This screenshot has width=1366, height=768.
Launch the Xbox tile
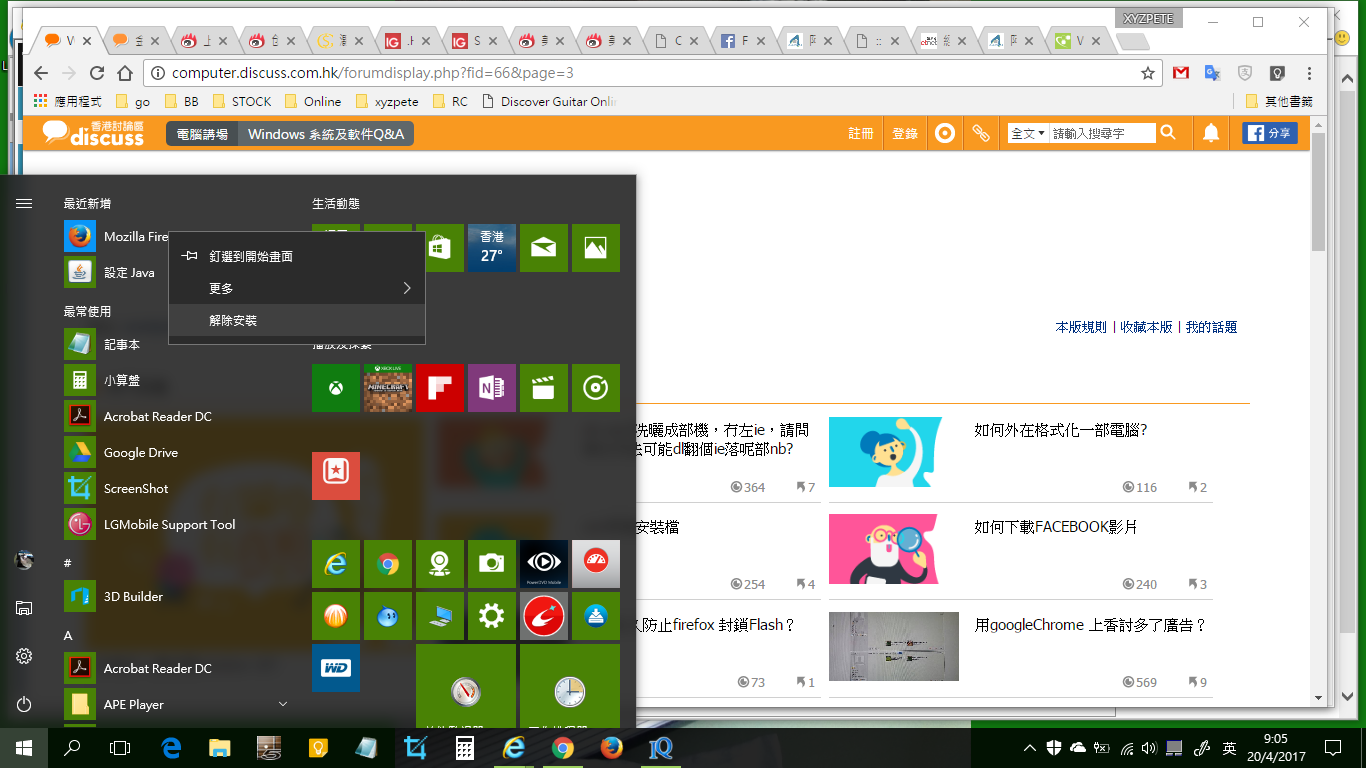[336, 388]
